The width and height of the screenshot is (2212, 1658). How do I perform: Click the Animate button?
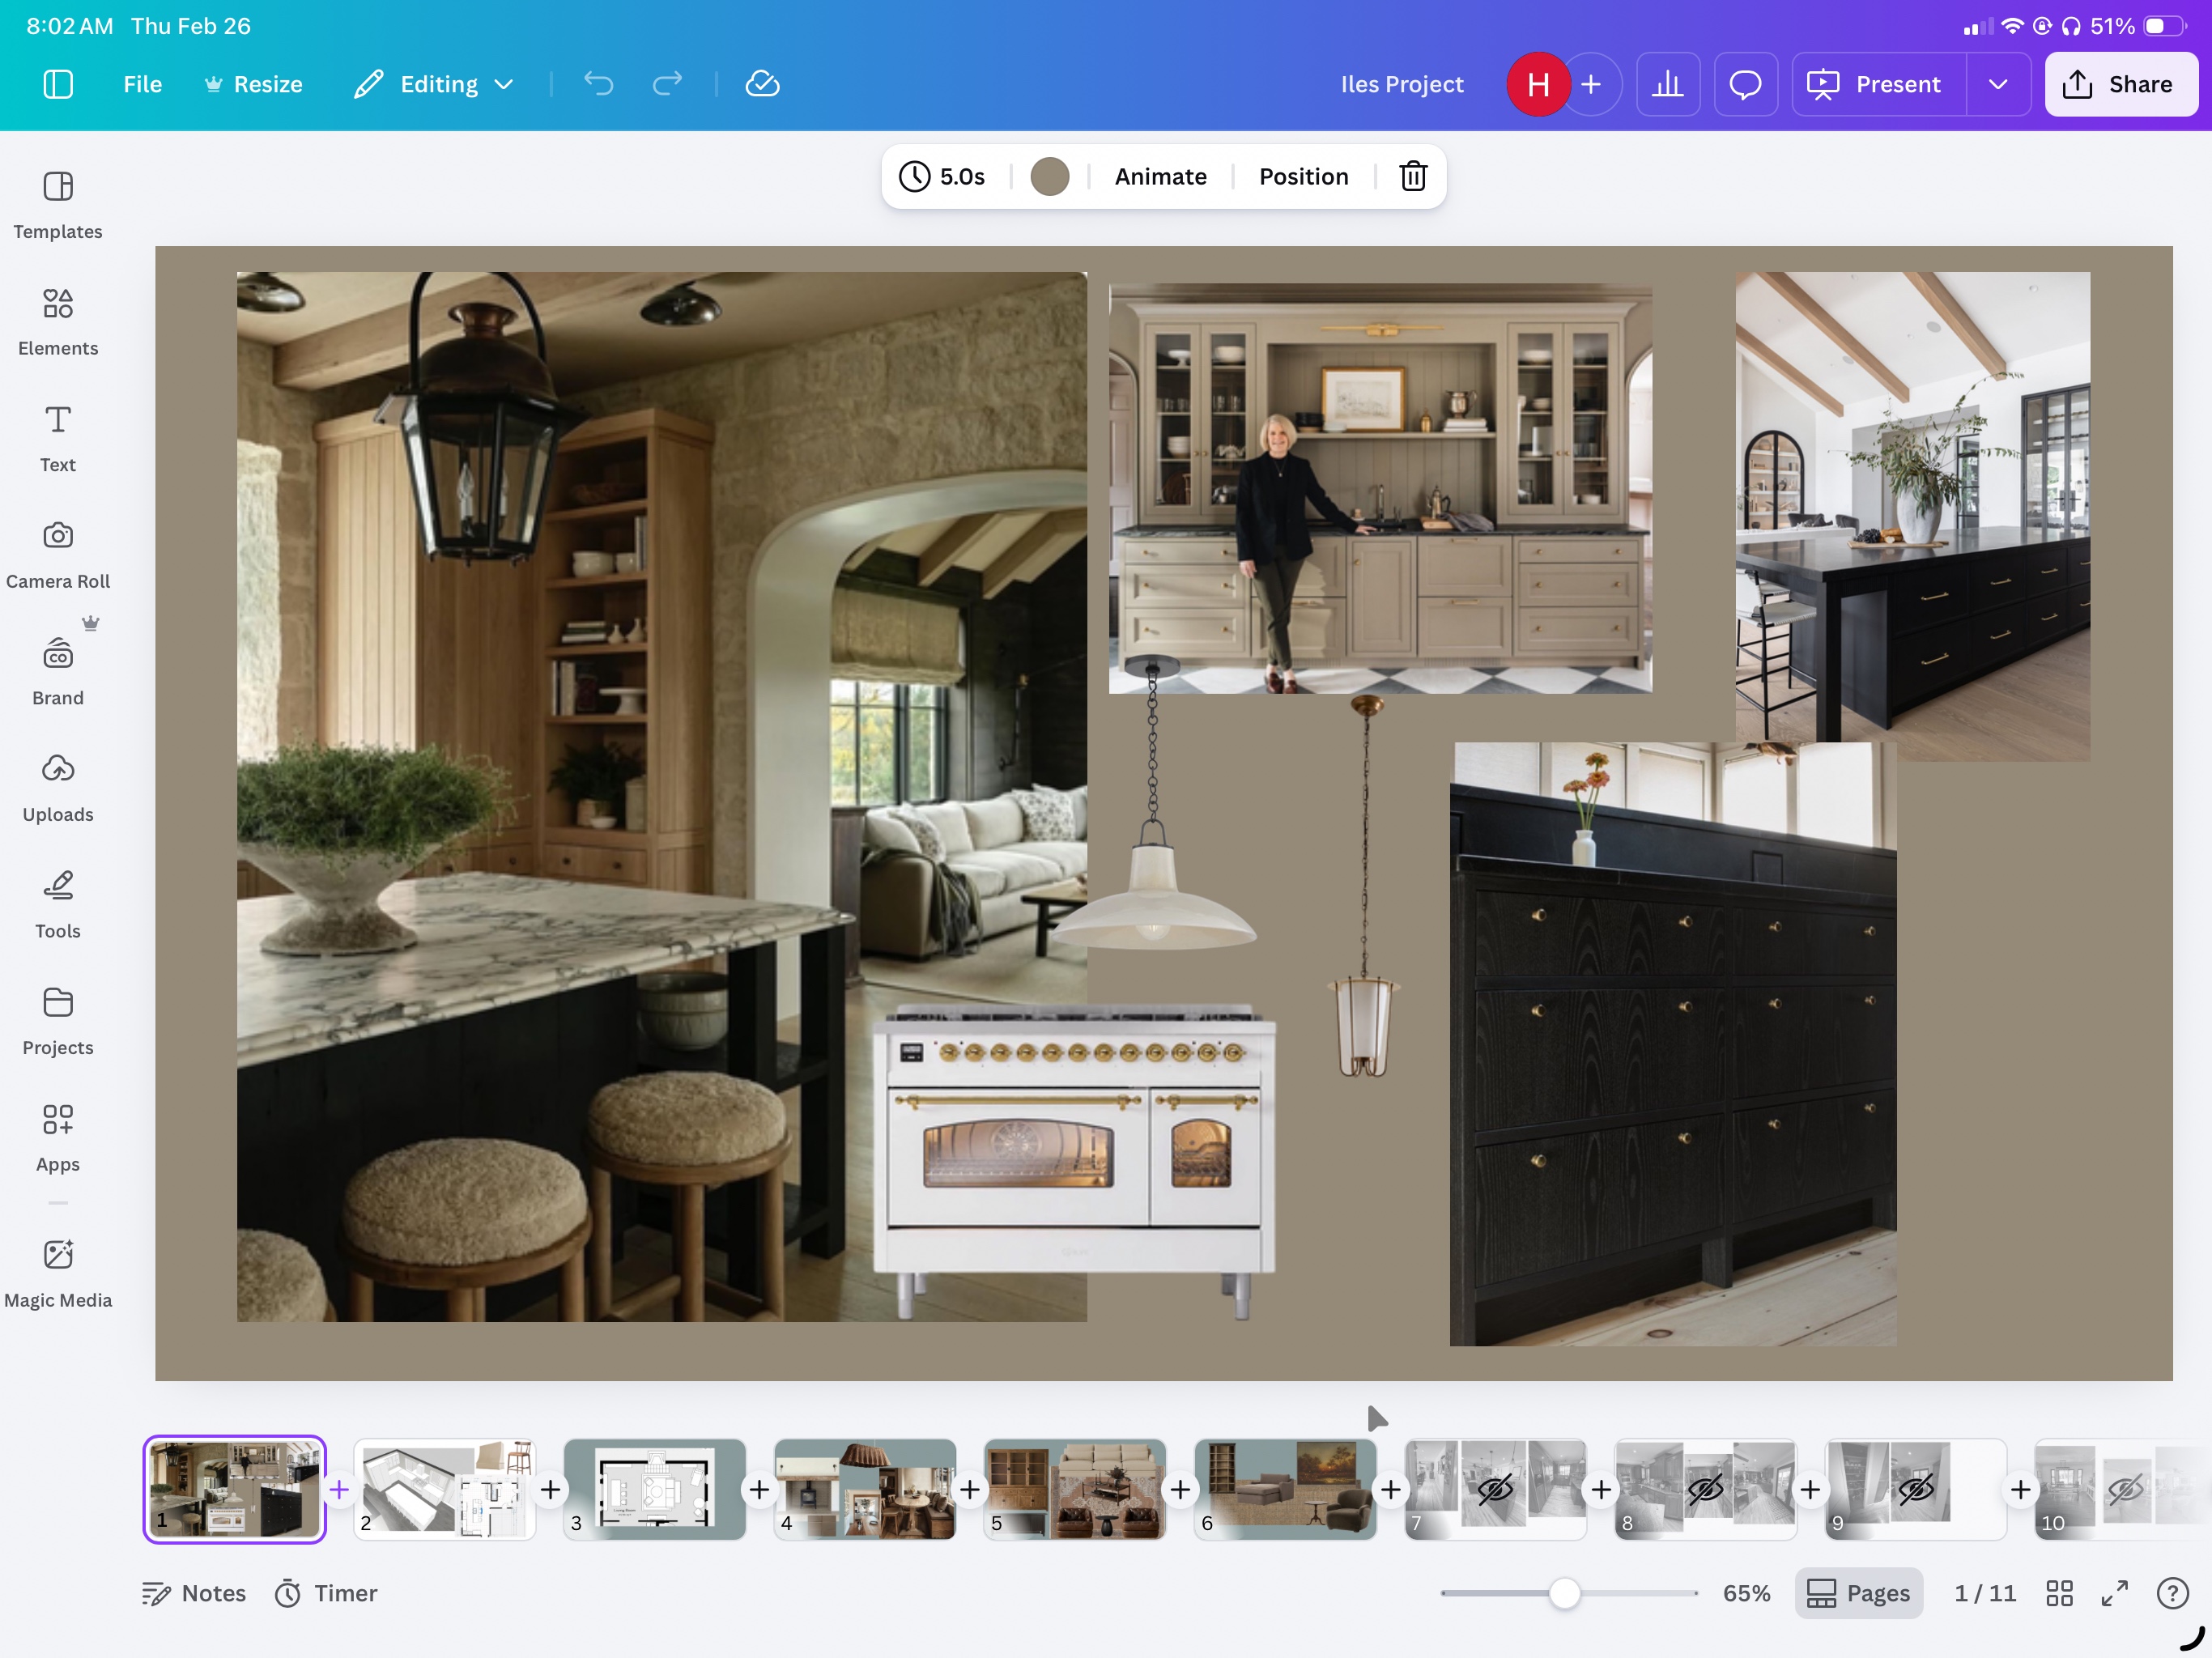pos(1160,176)
